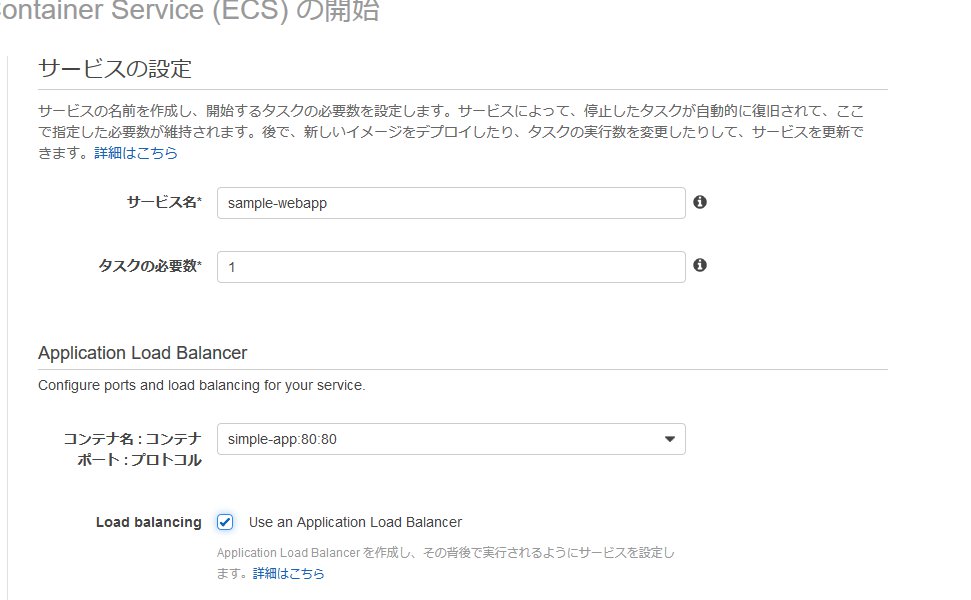Toggle the Use an Application Load Balancer checkbox

pos(225,522)
